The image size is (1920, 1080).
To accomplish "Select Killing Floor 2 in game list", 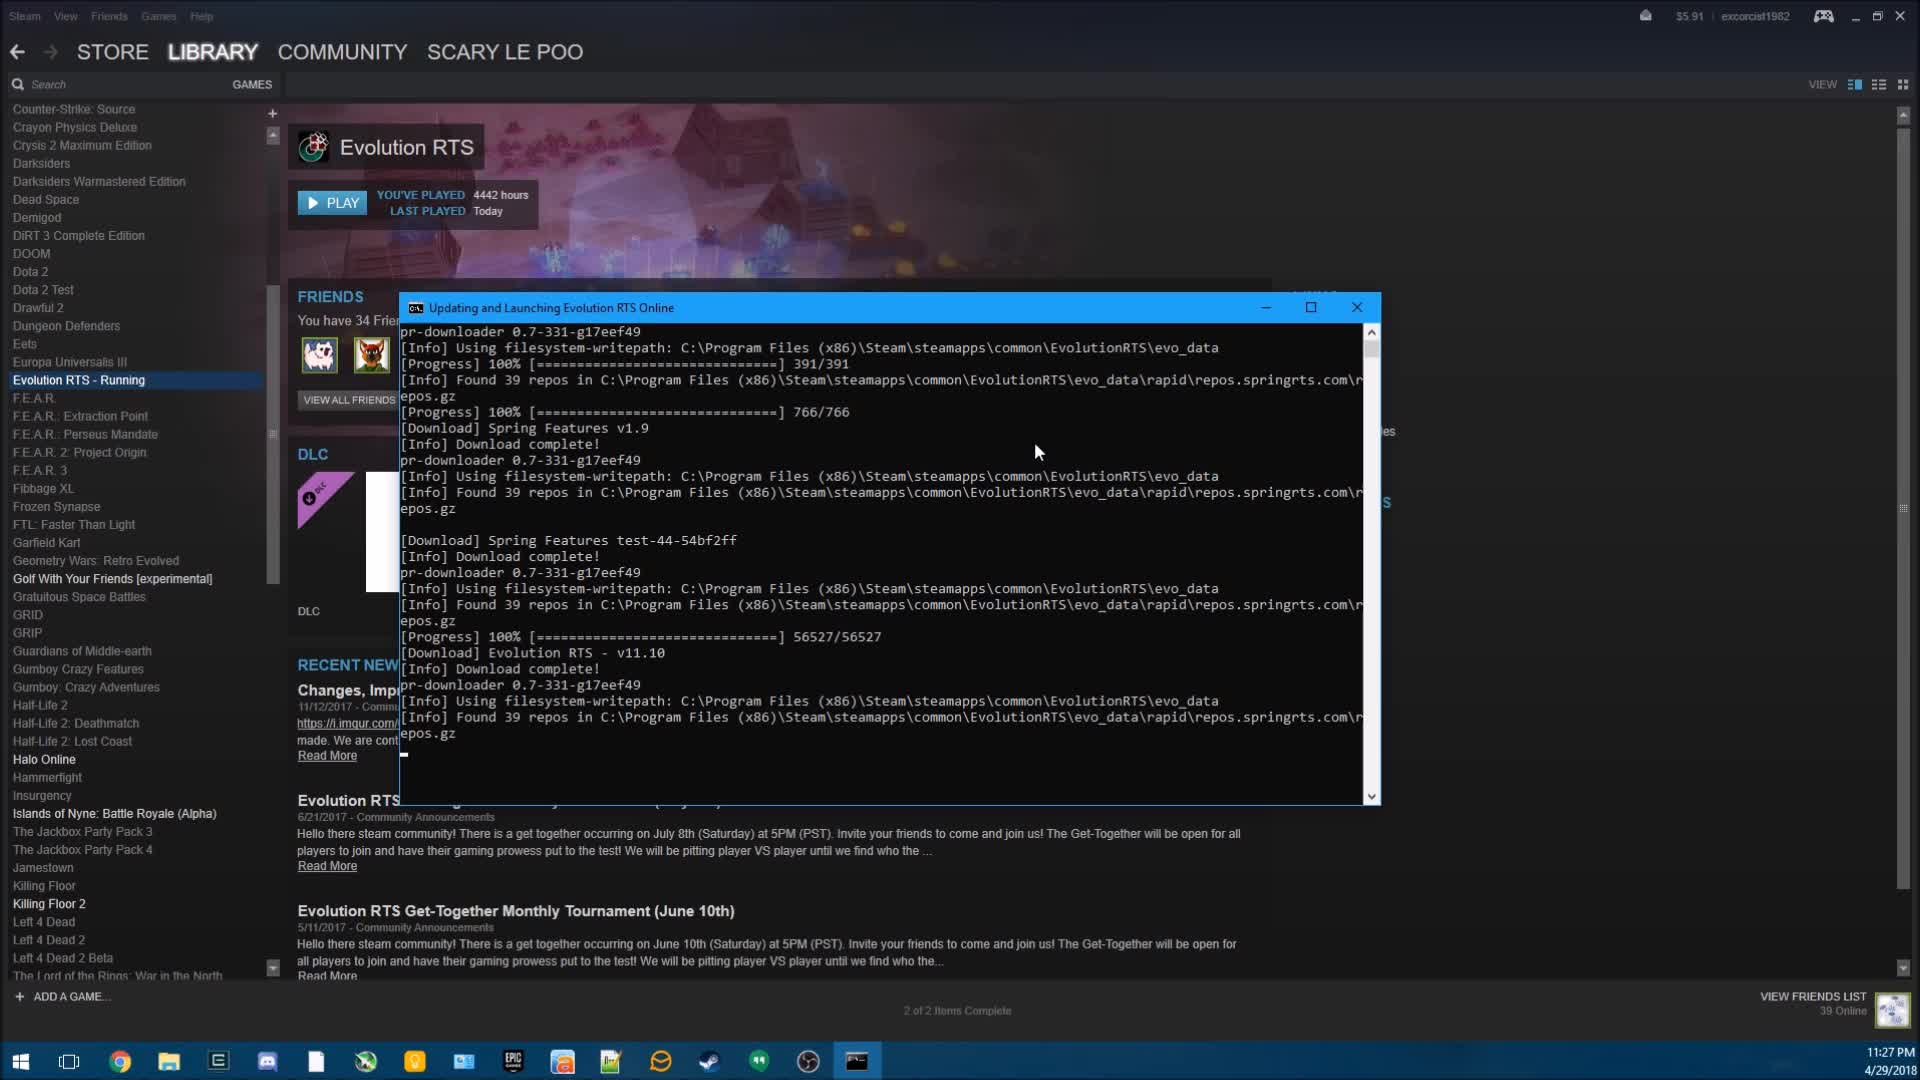I will pyautogui.click(x=49, y=904).
